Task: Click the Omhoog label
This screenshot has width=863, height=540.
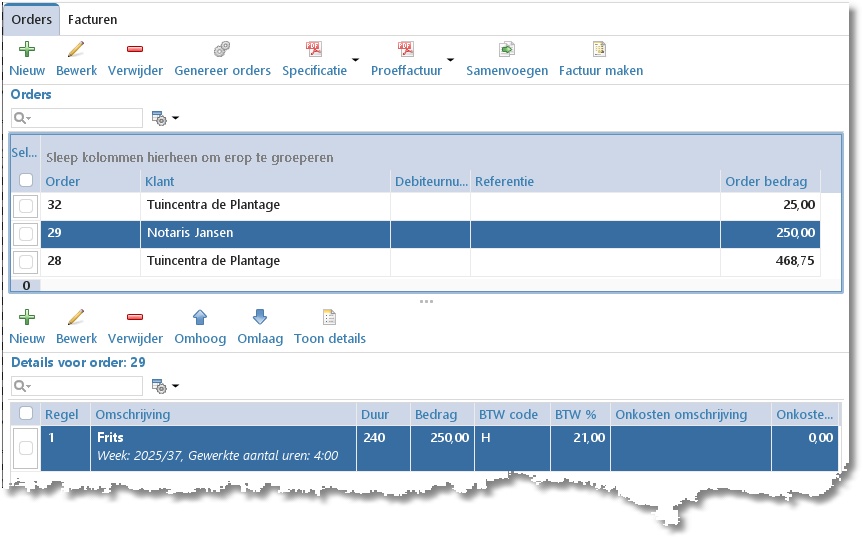Action: pyautogui.click(x=200, y=339)
